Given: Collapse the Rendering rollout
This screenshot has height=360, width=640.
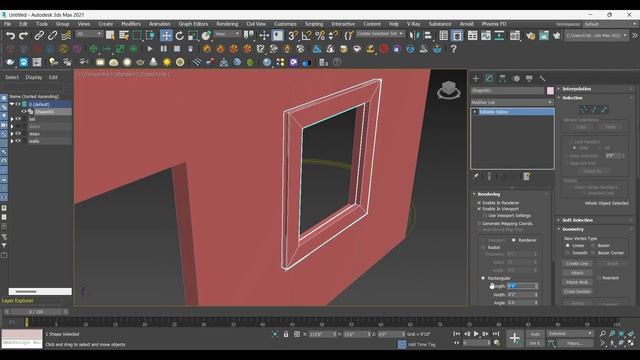Looking at the screenshot, I should click(x=489, y=194).
